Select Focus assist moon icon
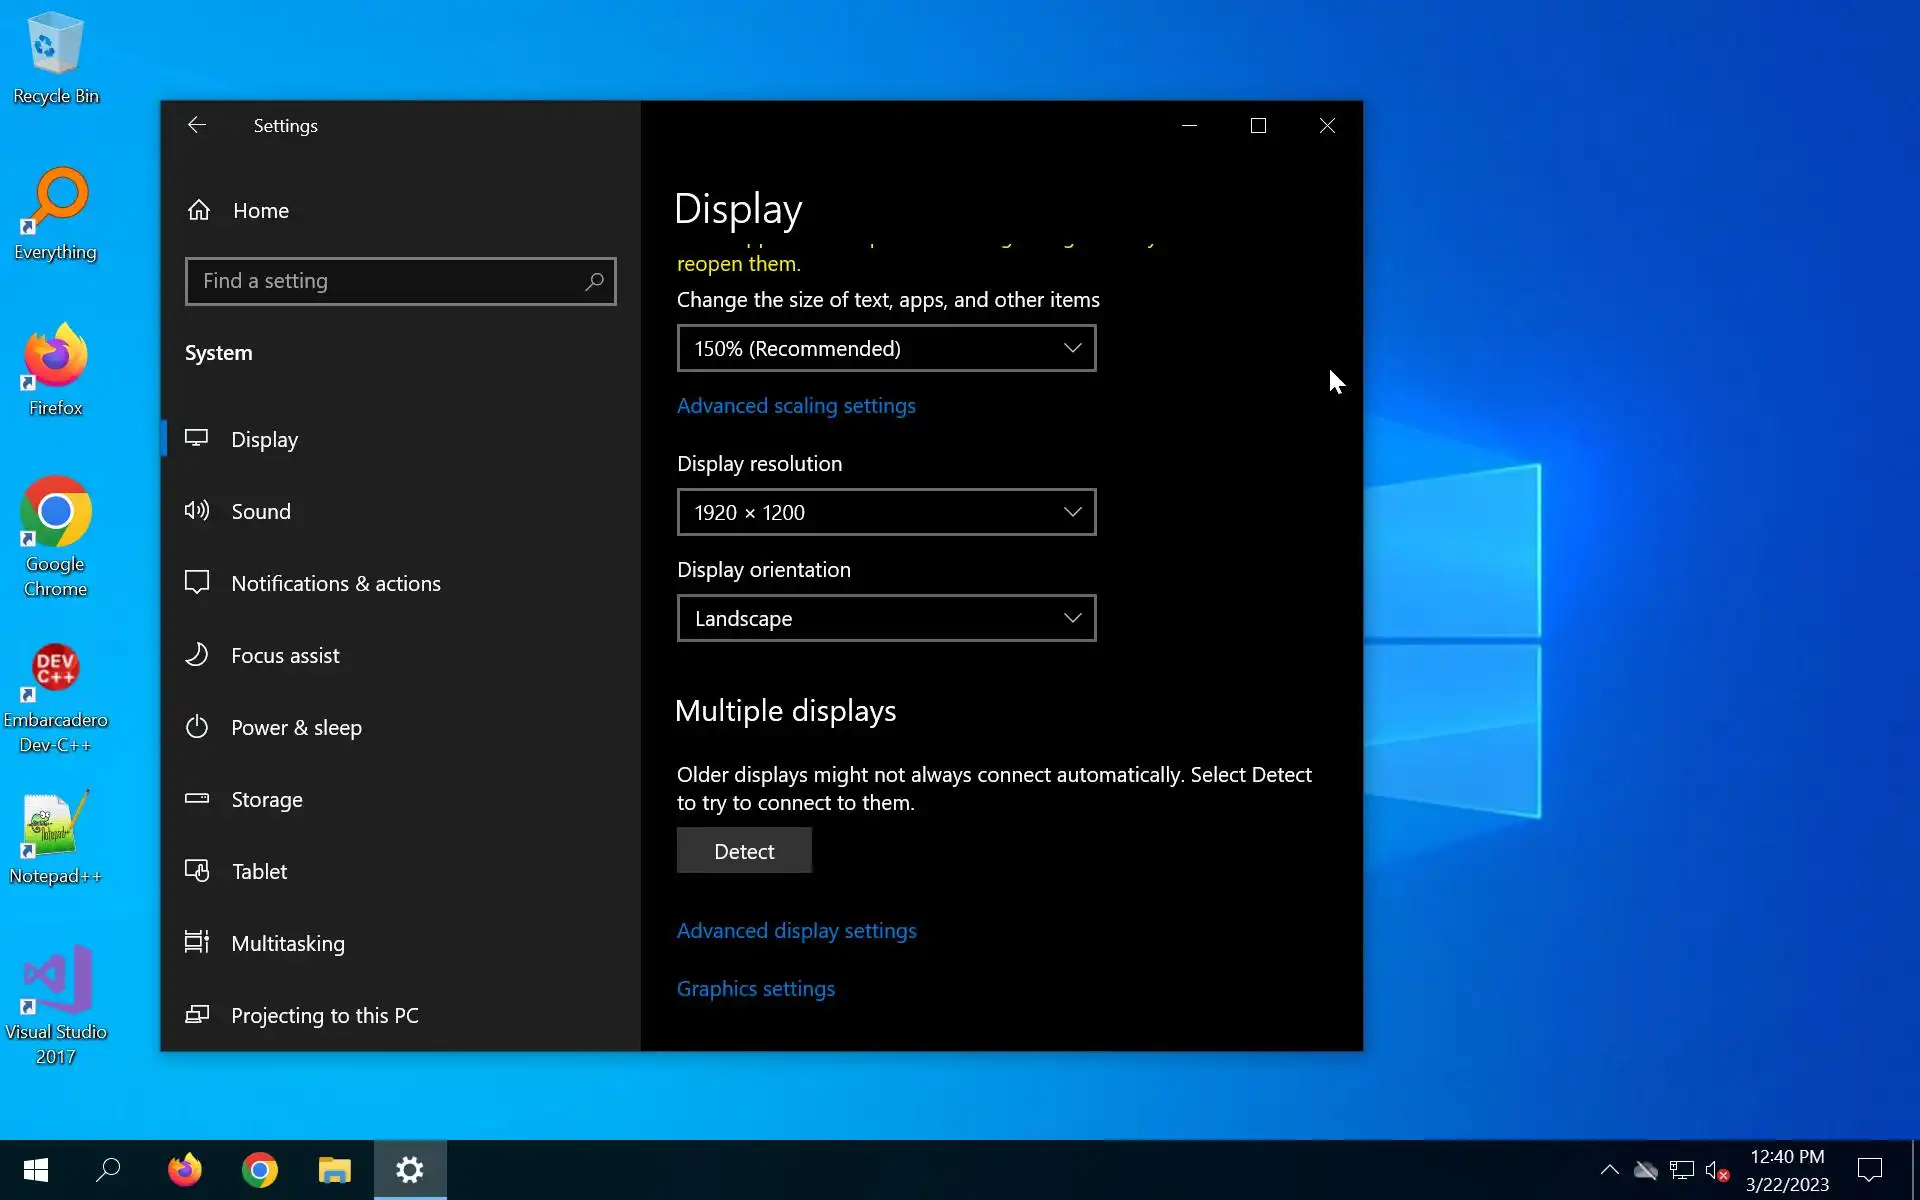1920x1200 pixels. point(197,655)
